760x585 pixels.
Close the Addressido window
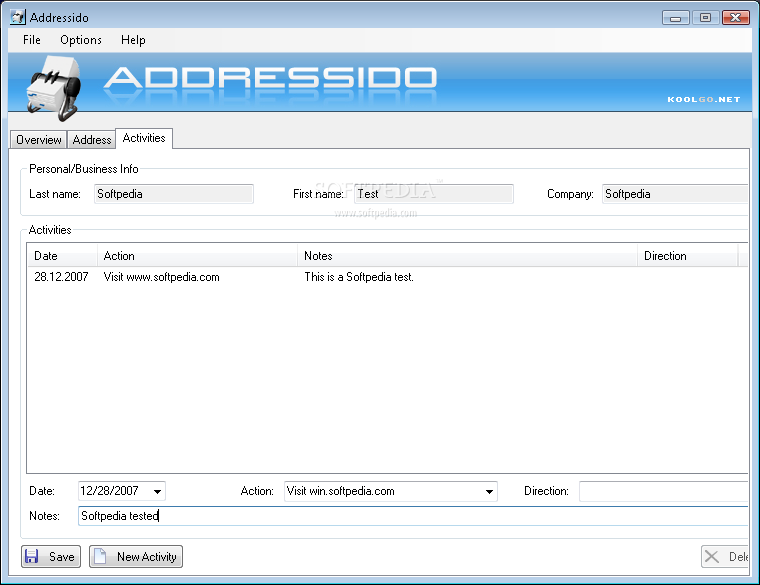pos(736,18)
